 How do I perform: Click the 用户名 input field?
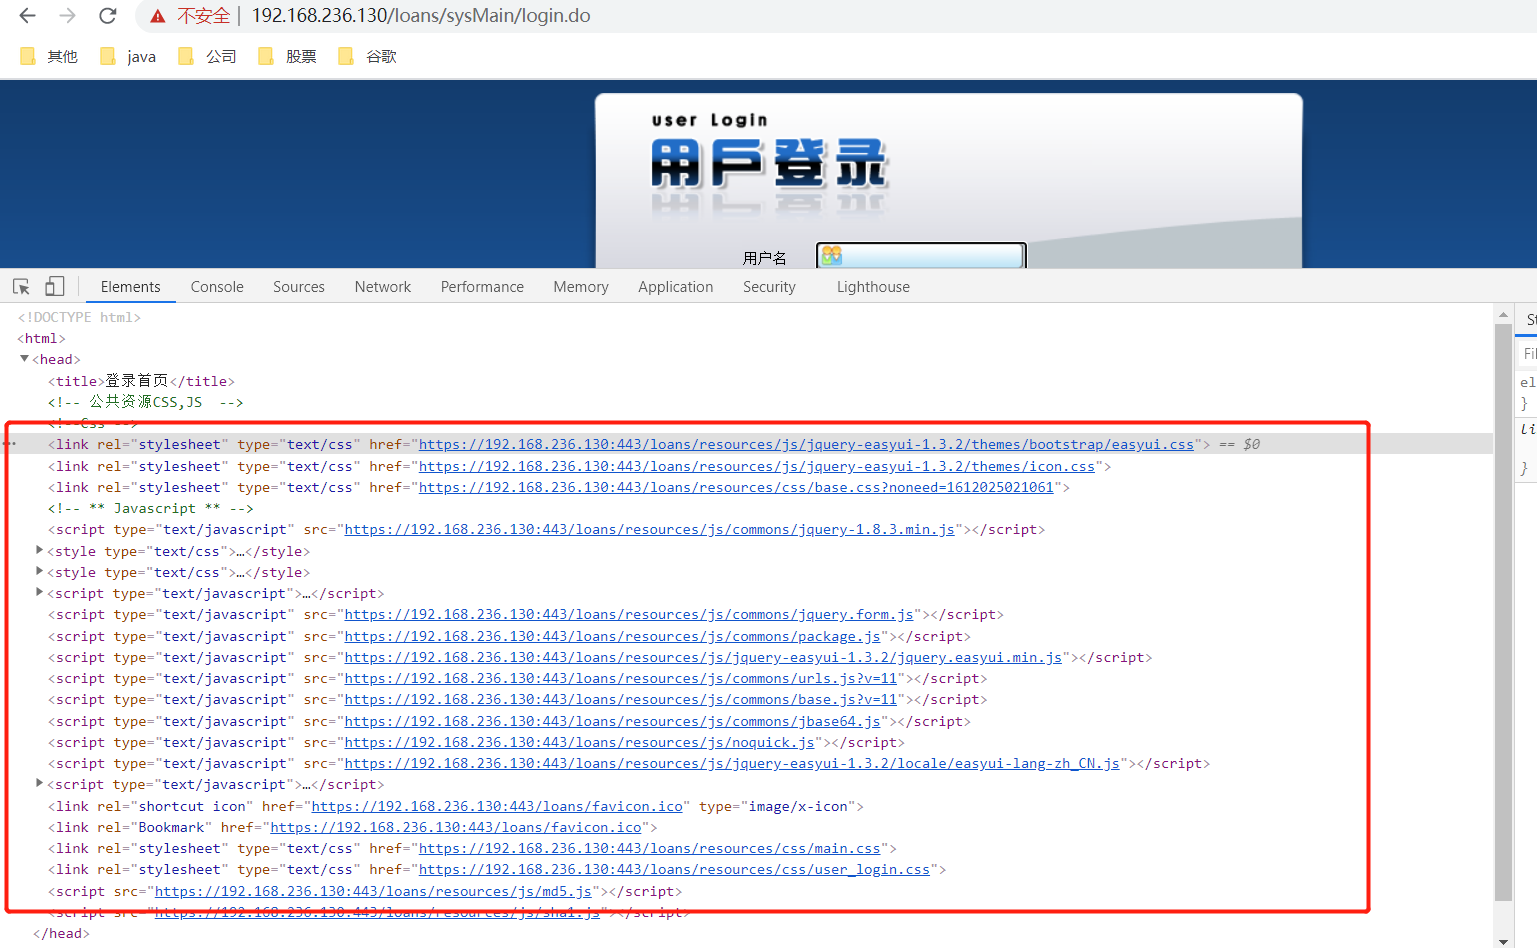click(920, 256)
